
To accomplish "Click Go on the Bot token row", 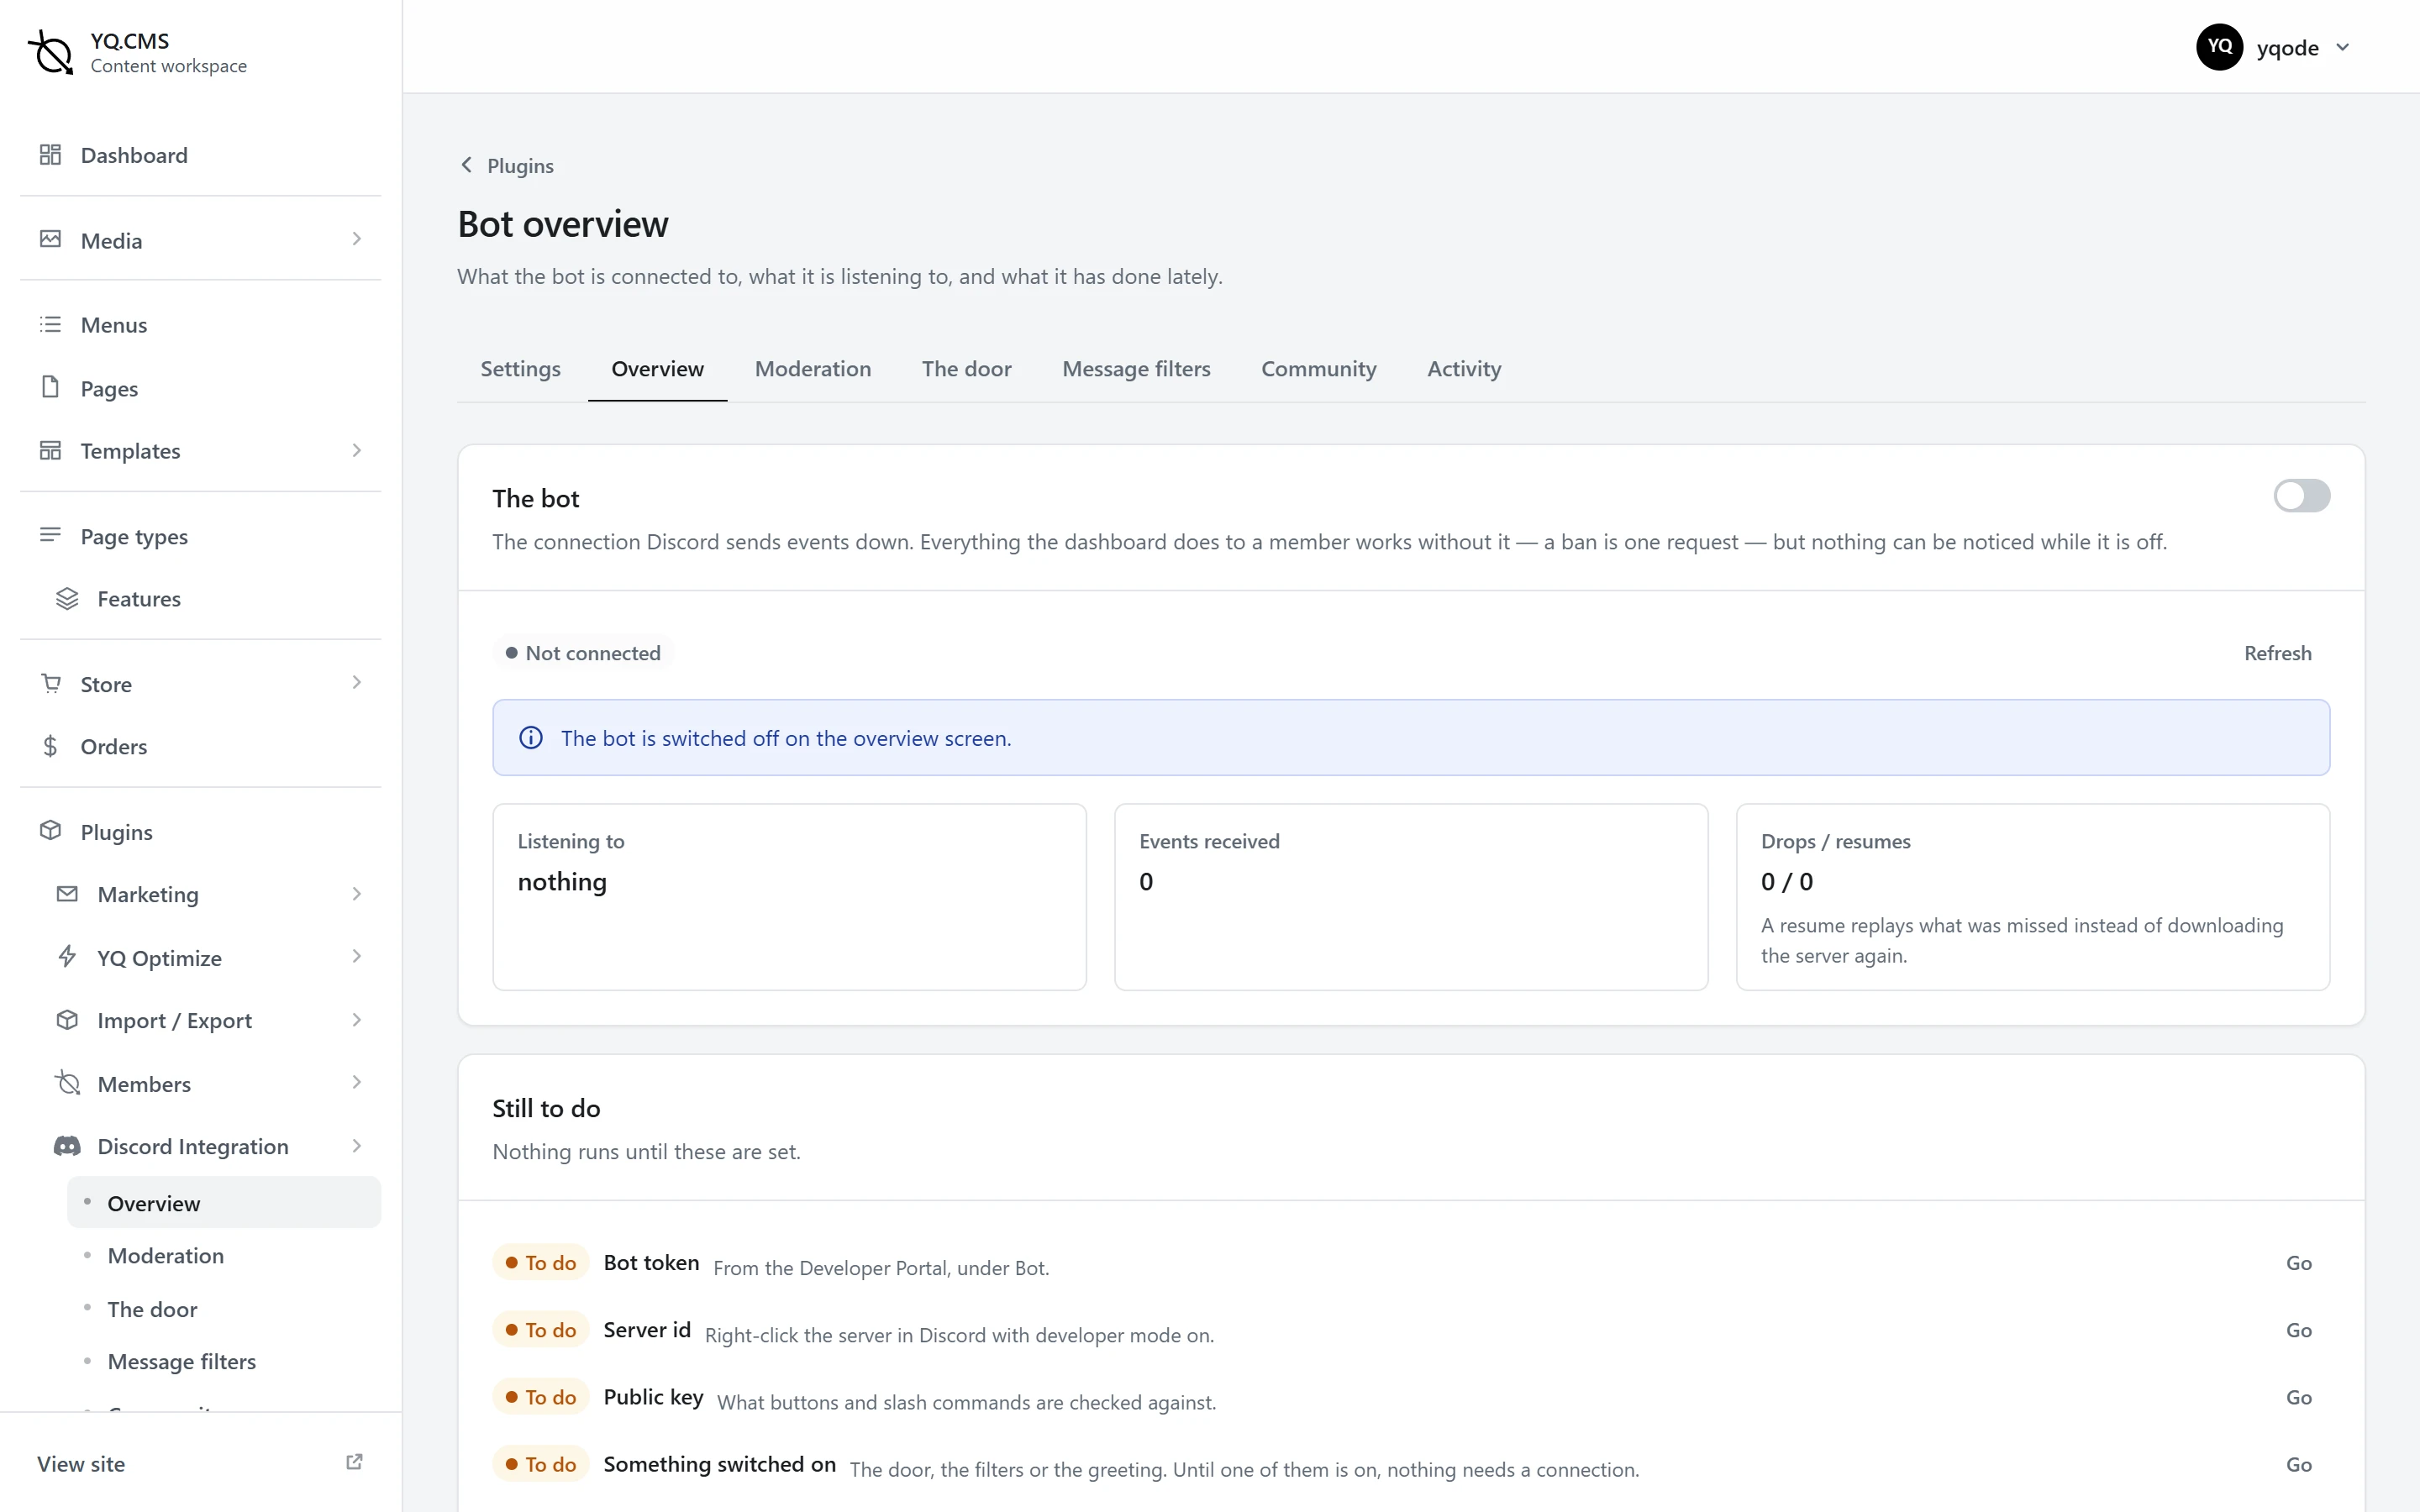I will click(x=2298, y=1263).
